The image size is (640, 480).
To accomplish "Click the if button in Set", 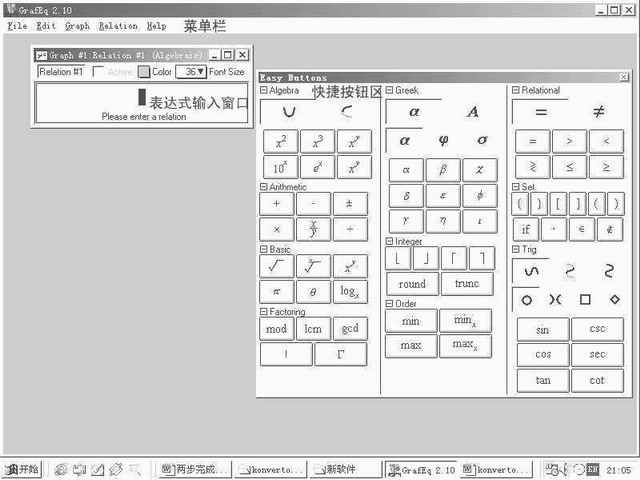I will [x=526, y=229].
